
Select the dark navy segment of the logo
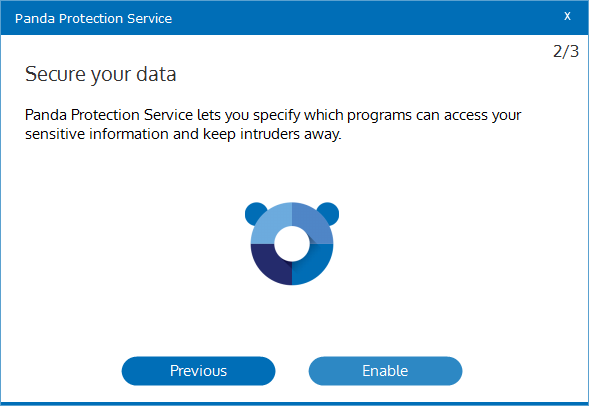click(269, 265)
